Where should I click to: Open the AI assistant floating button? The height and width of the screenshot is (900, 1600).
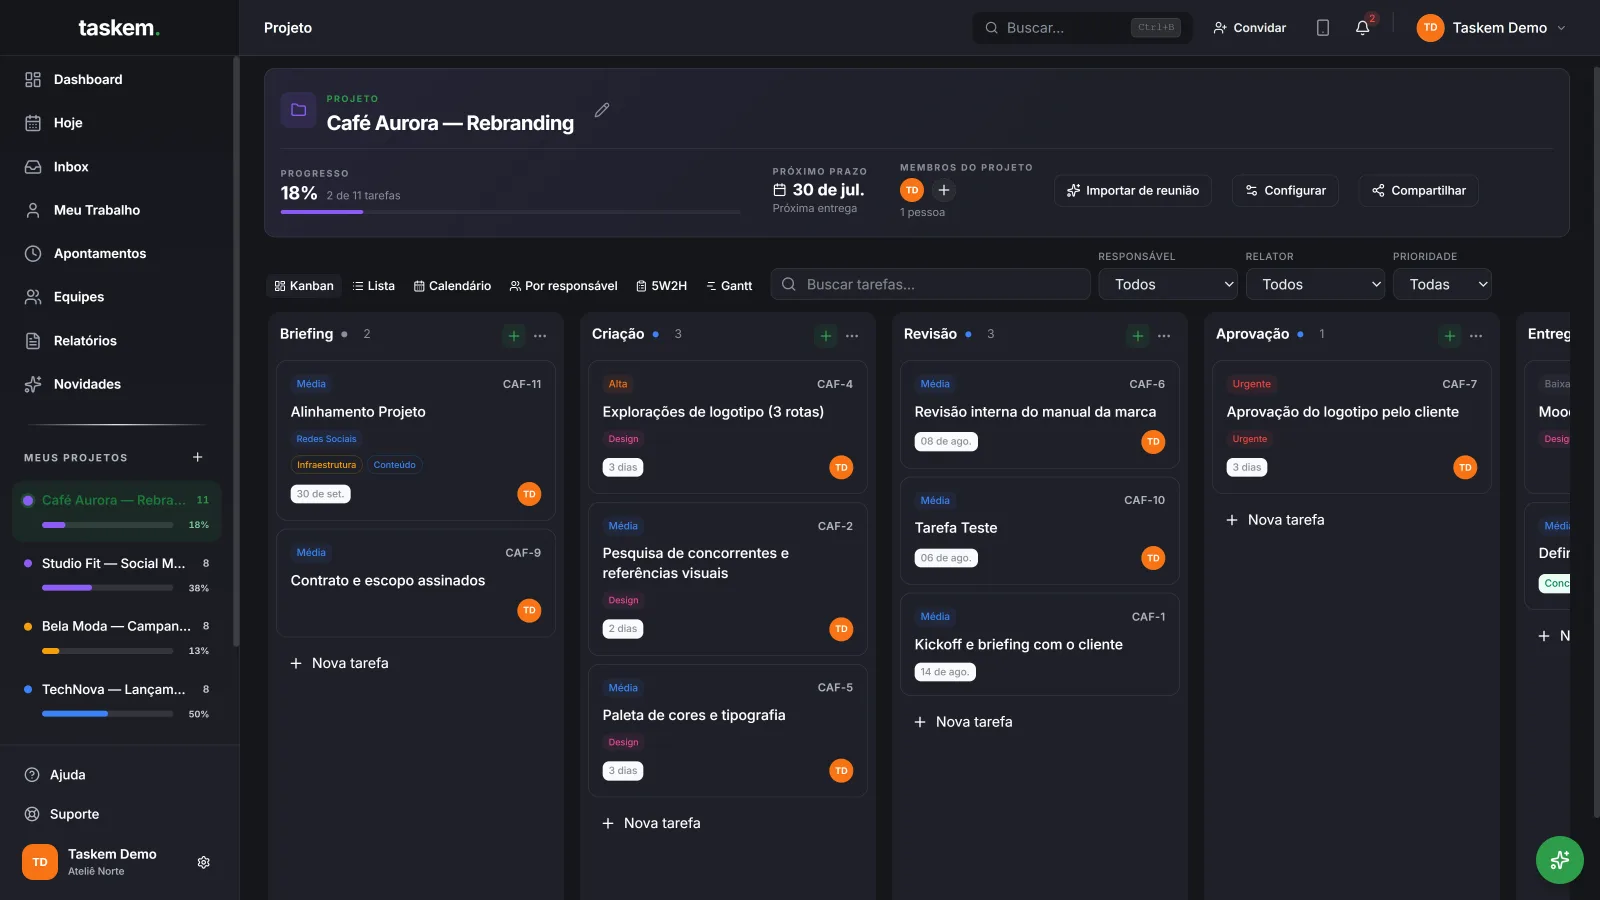pyautogui.click(x=1560, y=860)
